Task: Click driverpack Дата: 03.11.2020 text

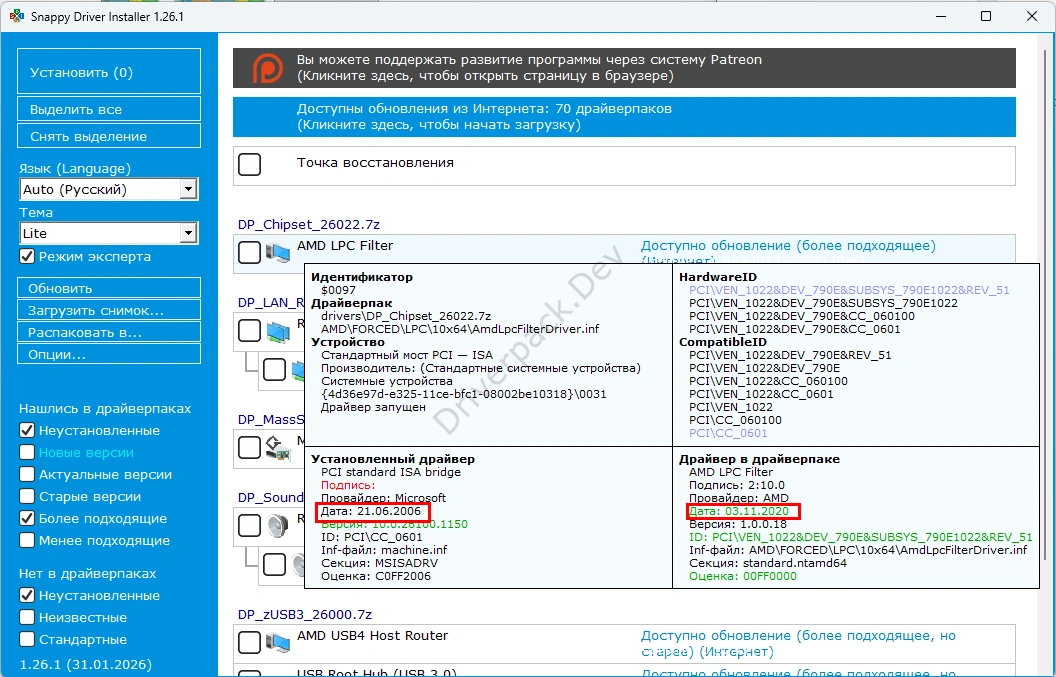Action: click(739, 511)
